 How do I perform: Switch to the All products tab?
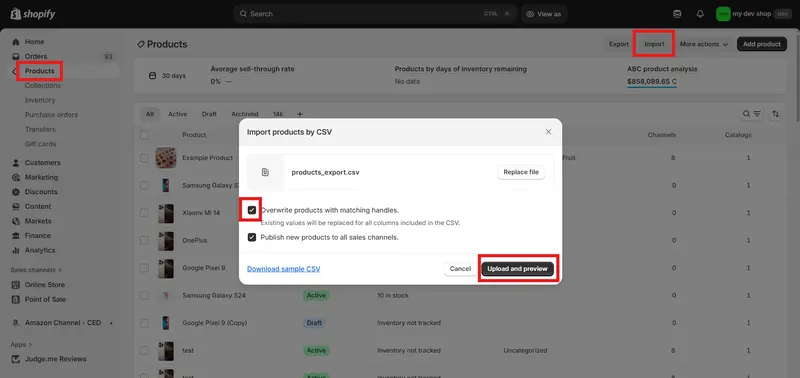(x=149, y=114)
